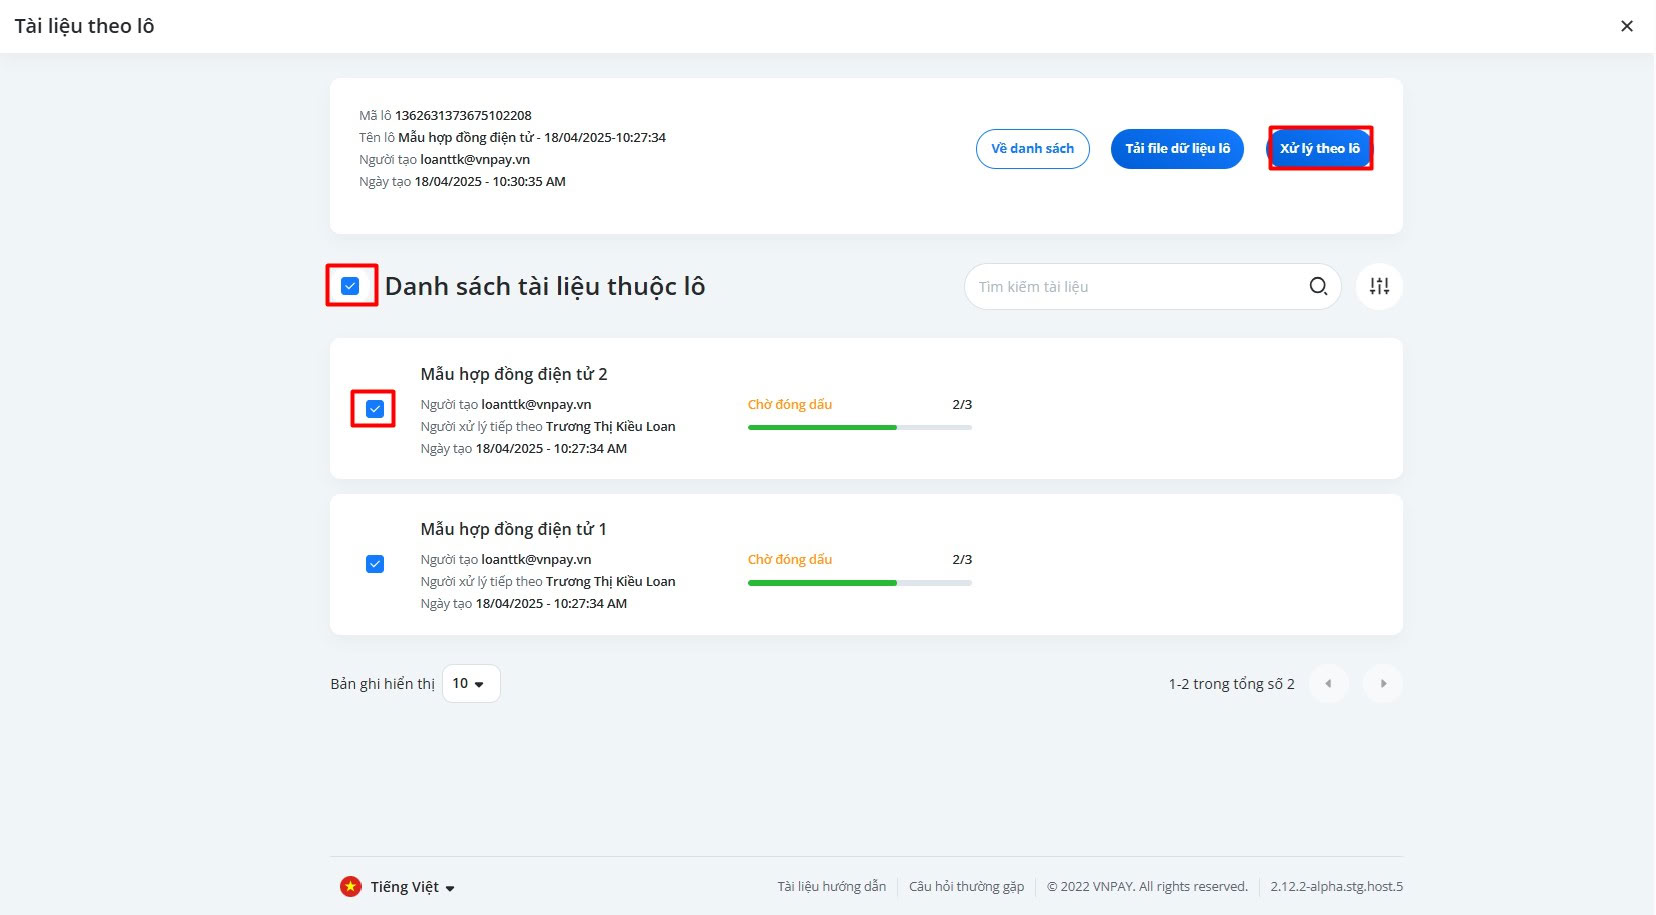Screen dimensions: 1656x915
Task: Uncheck Mẫu hợp đồng điện tử 1 checkbox
Action: [375, 564]
